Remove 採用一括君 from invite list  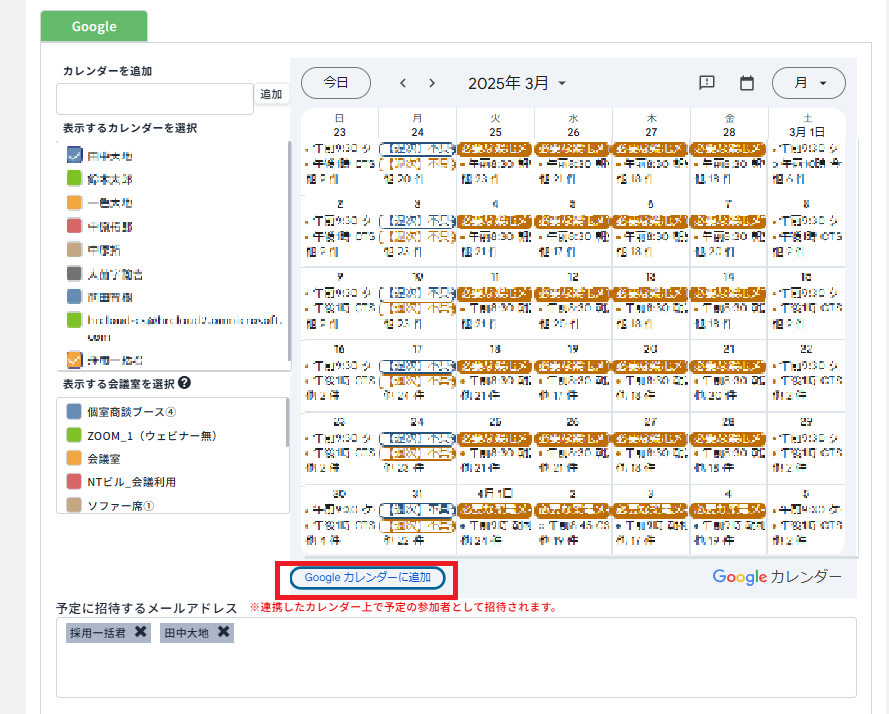tap(141, 632)
